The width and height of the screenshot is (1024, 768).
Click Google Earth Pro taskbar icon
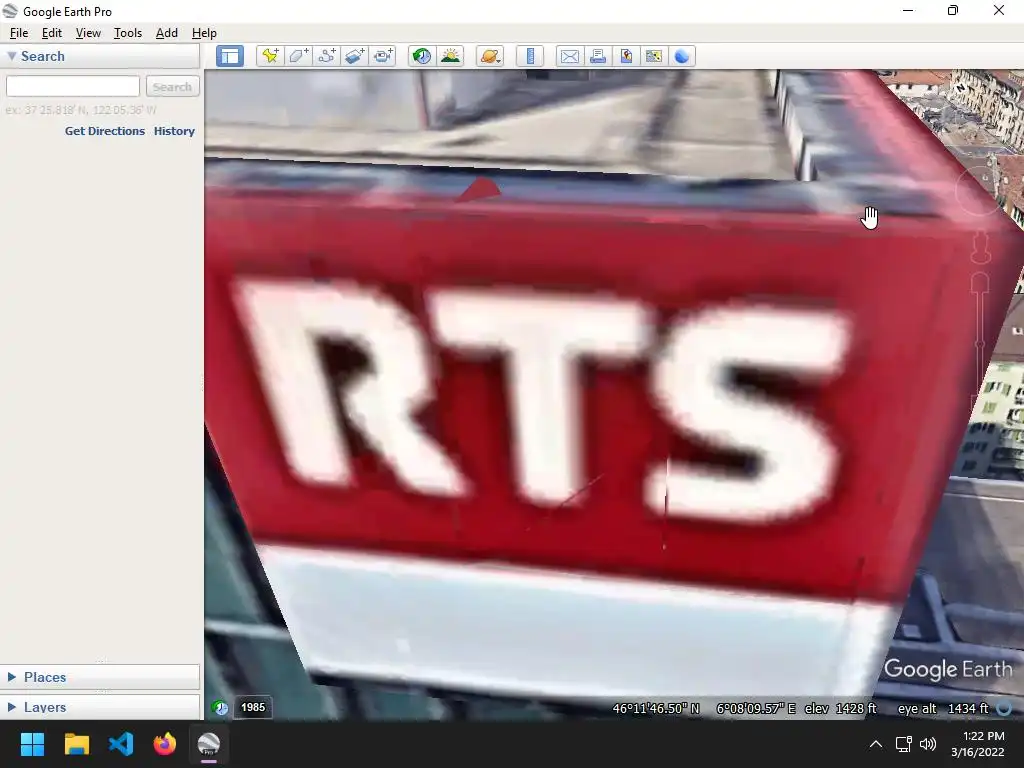209,744
